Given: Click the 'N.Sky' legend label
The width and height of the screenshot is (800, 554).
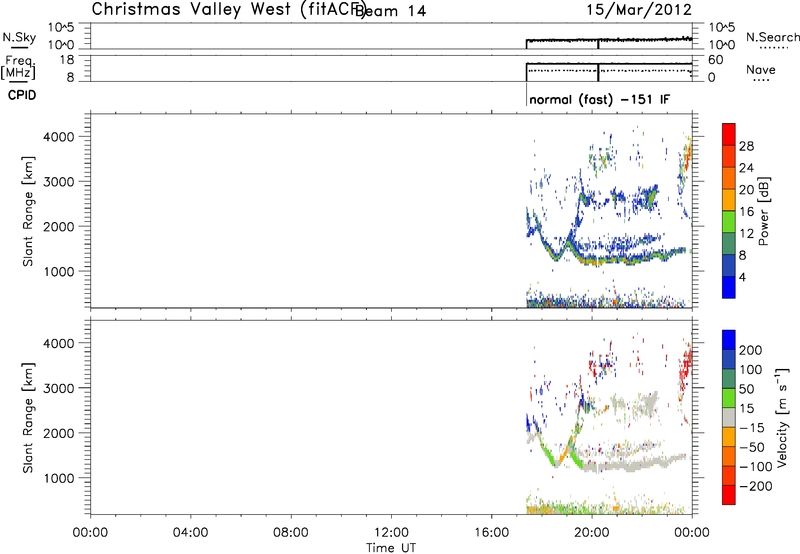Looking at the screenshot, I should 19,37.
